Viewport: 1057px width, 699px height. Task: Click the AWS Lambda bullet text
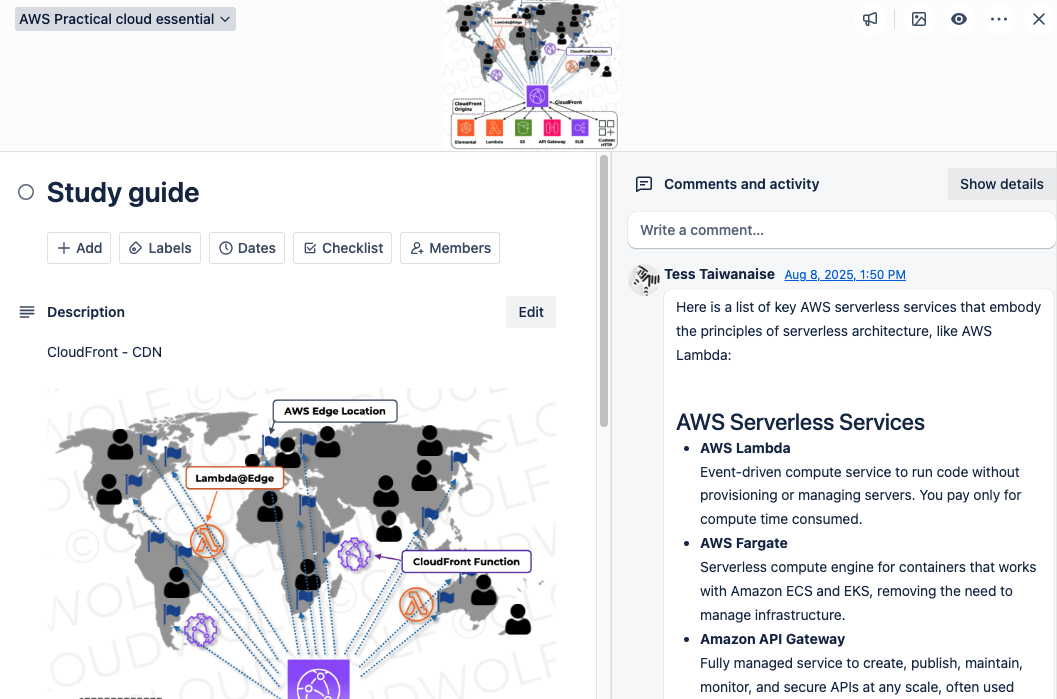point(745,448)
